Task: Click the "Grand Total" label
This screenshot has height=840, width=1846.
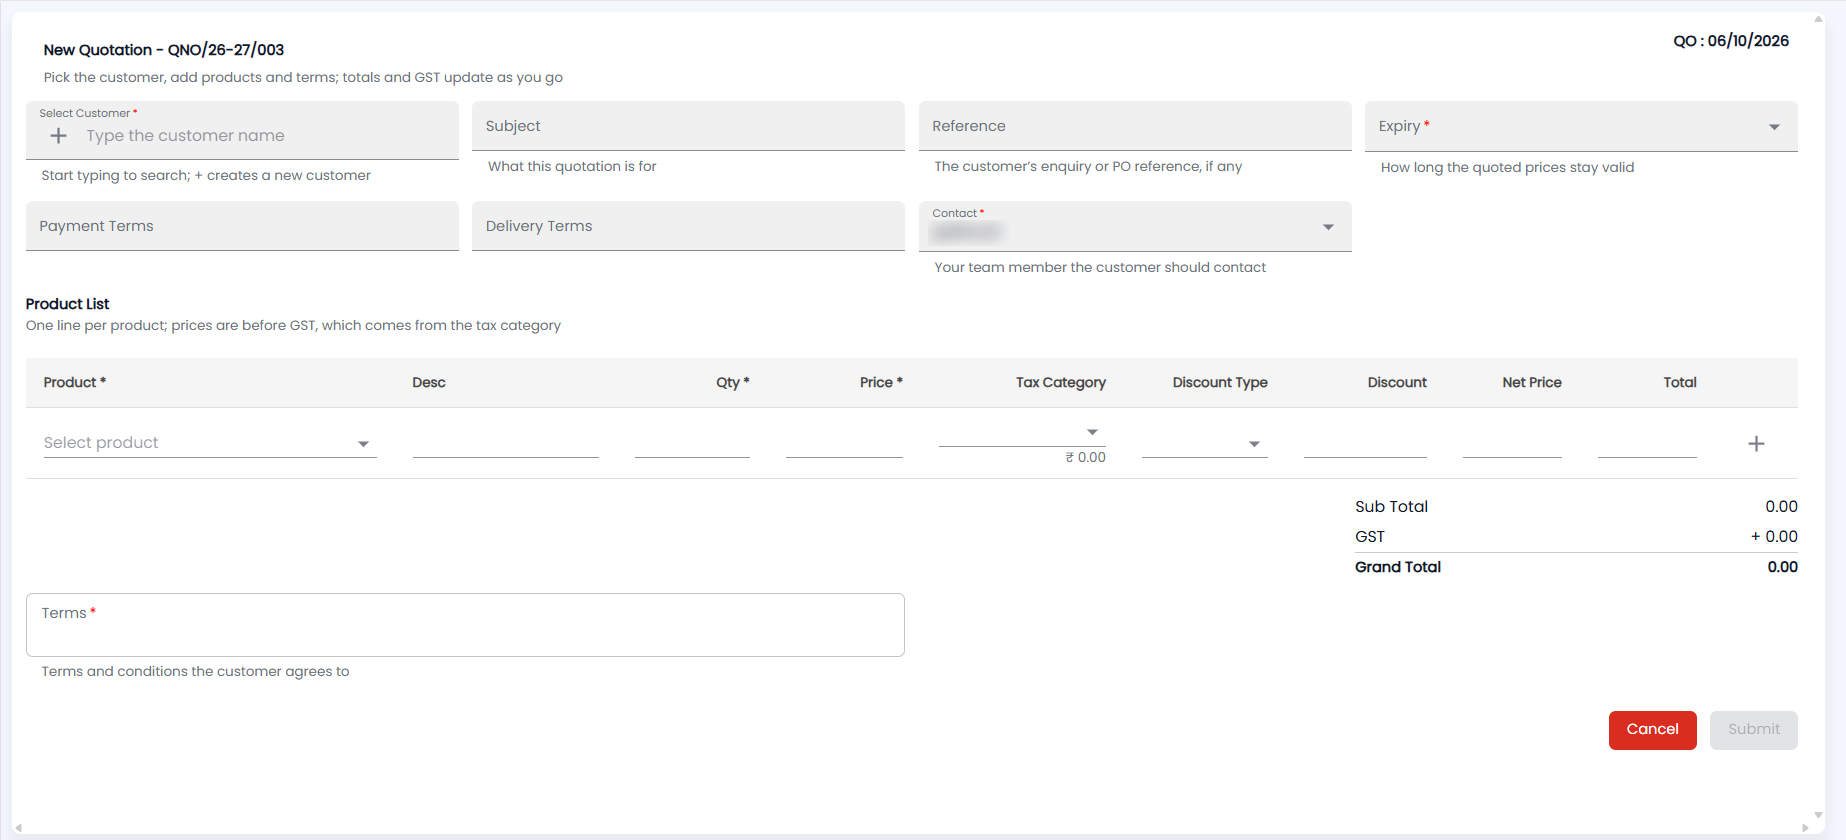Action: [1398, 567]
